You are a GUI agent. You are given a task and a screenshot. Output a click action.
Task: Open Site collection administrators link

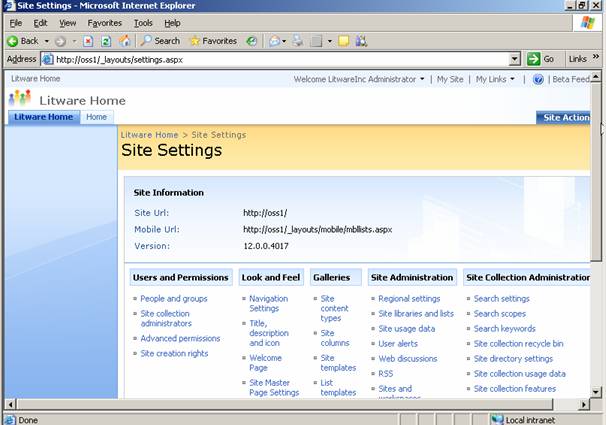pyautogui.click(x=165, y=318)
